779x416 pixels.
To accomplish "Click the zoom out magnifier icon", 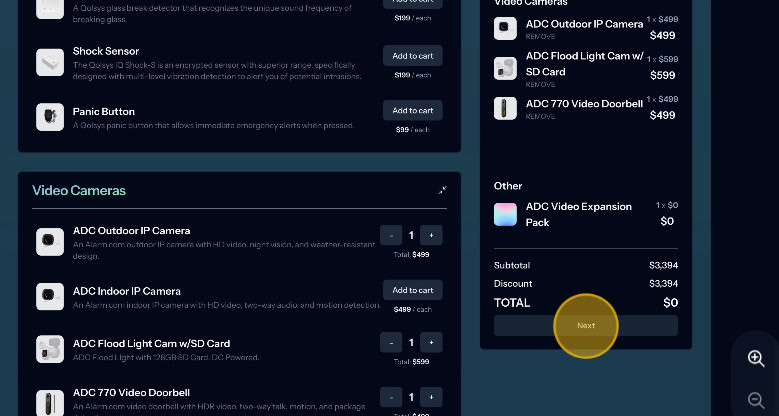I will [756, 400].
